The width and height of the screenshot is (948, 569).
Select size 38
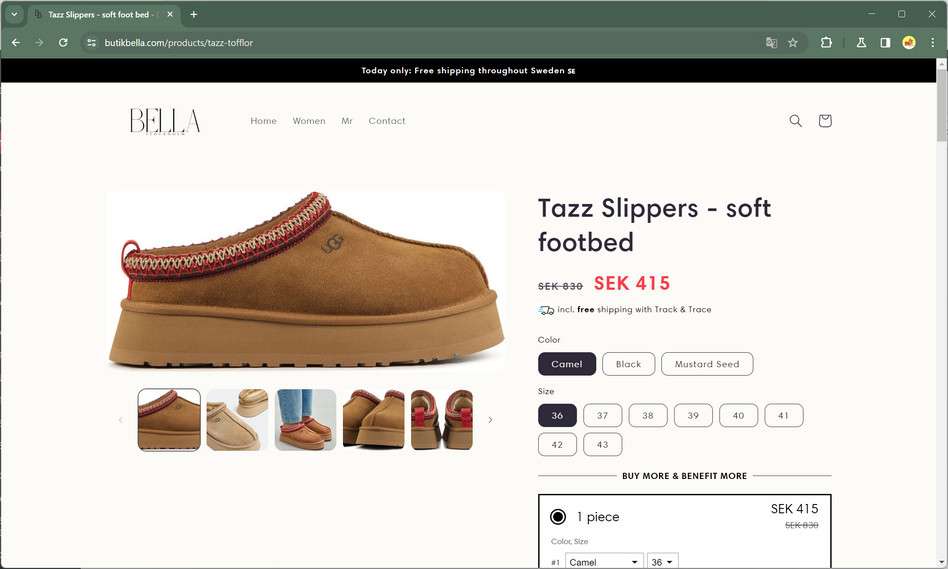pyautogui.click(x=648, y=415)
